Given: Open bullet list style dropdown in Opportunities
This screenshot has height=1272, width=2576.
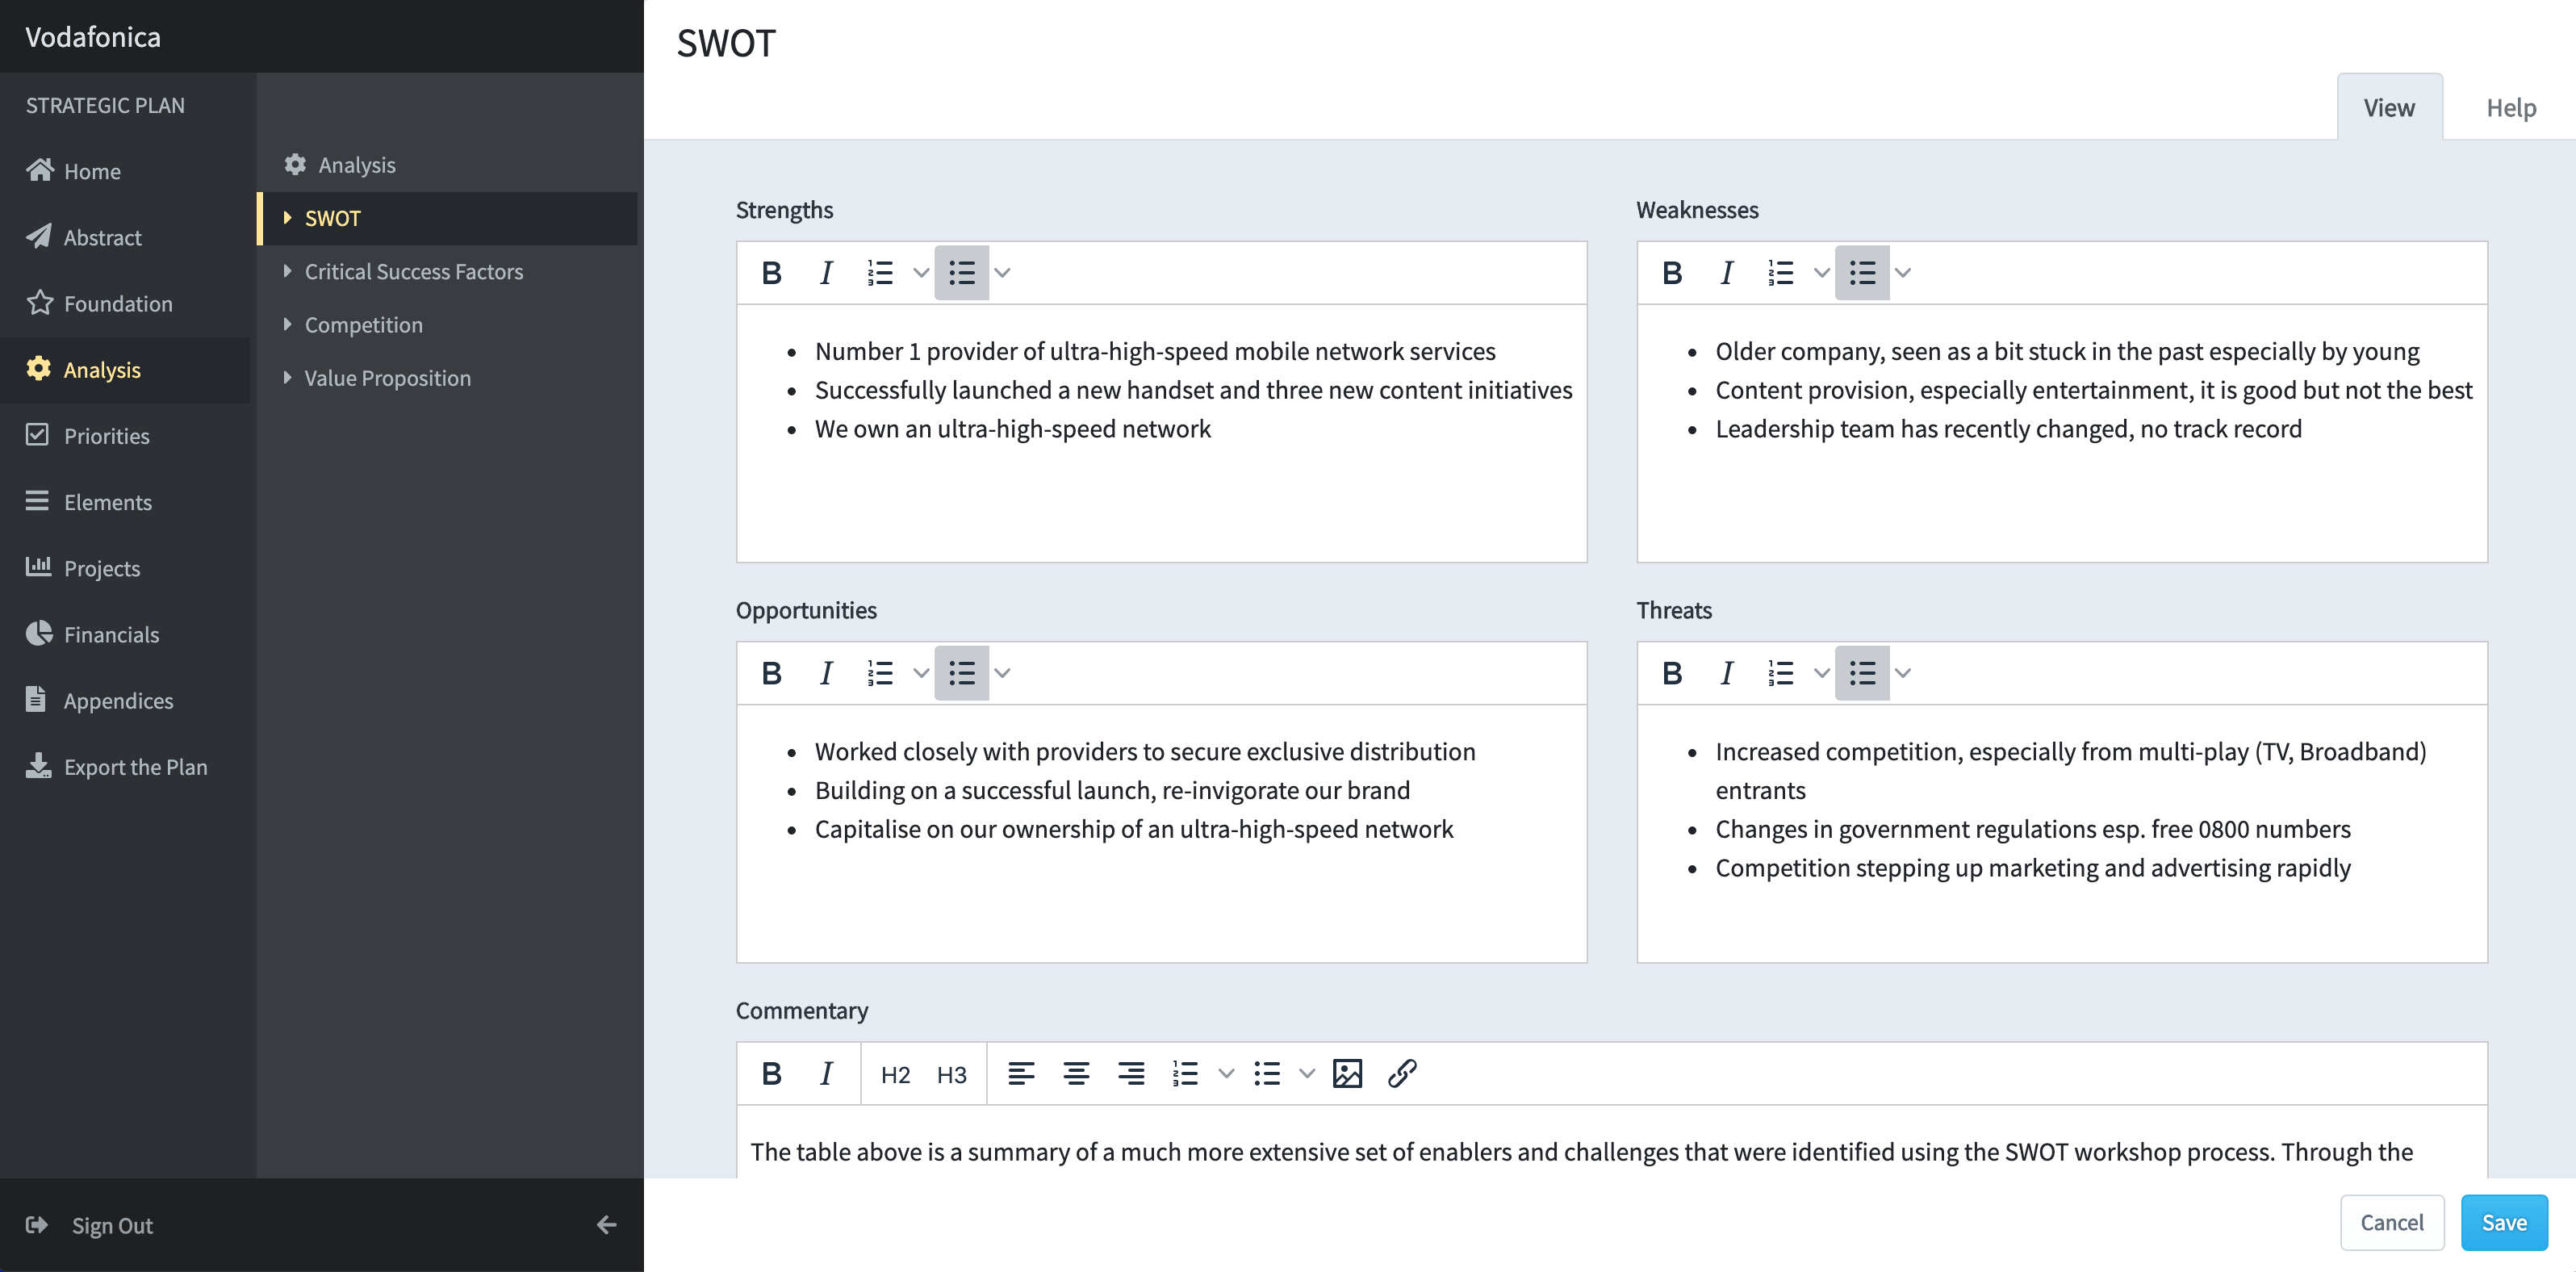Looking at the screenshot, I should pos(1002,673).
